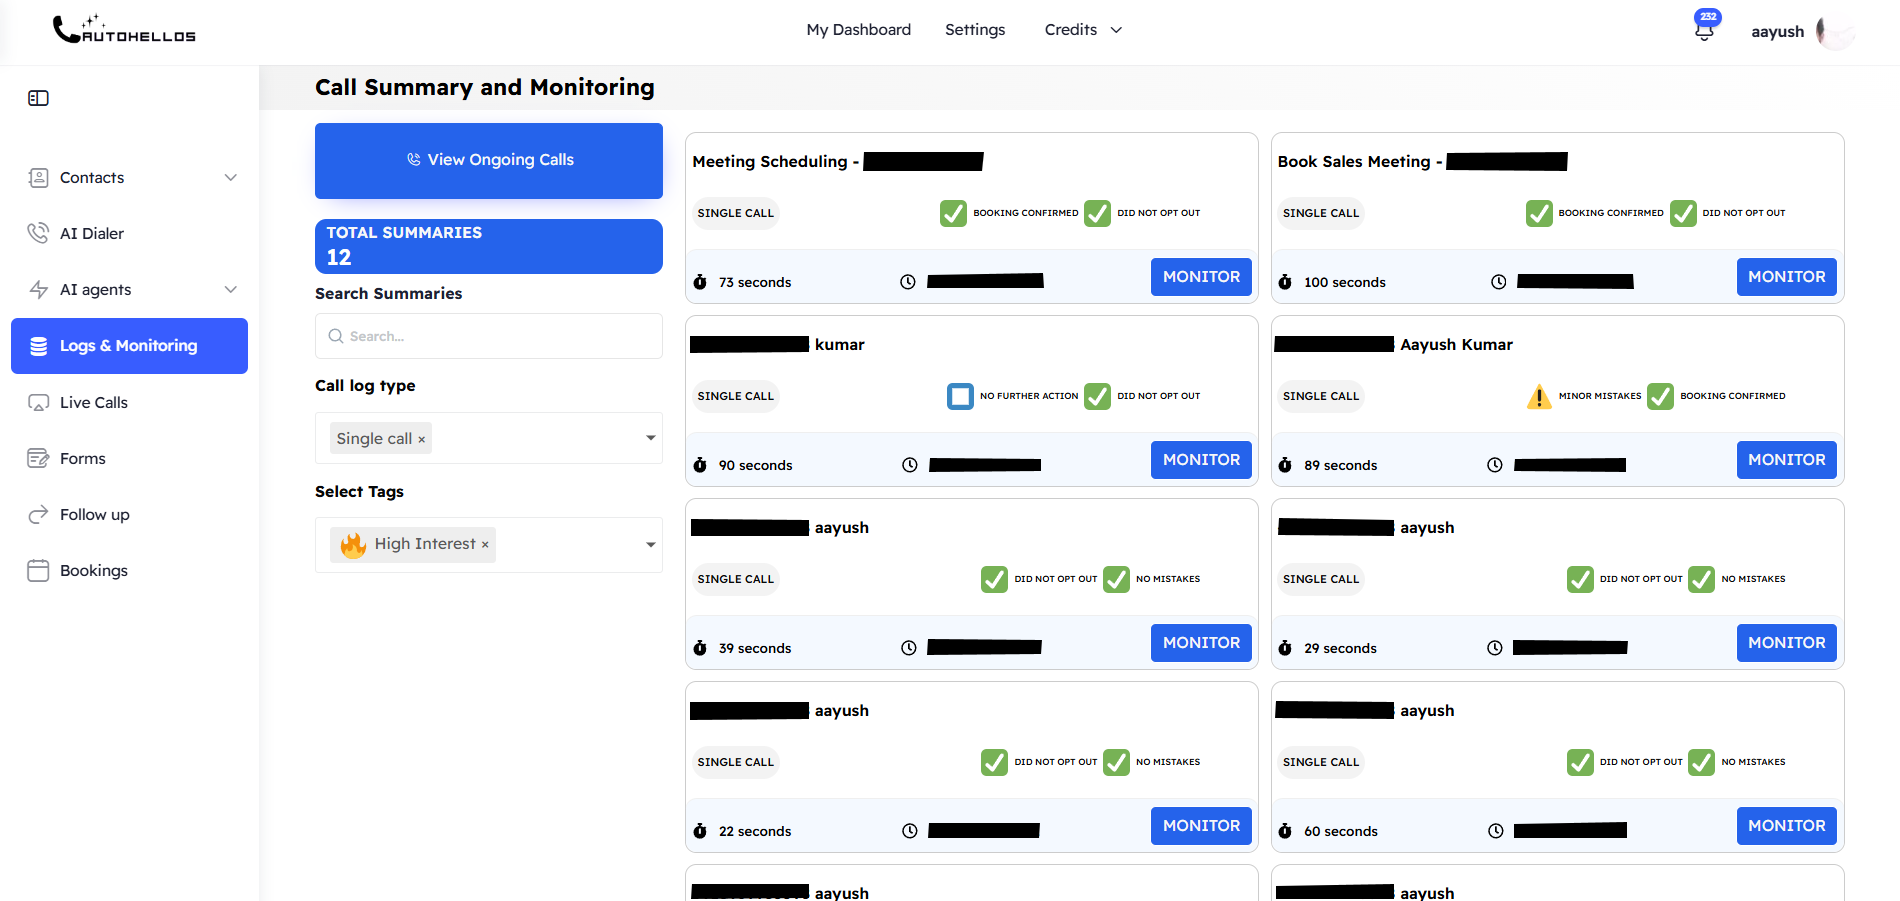Focus the Search summaries input field
Screen dimensions: 1900x901
tap(489, 336)
